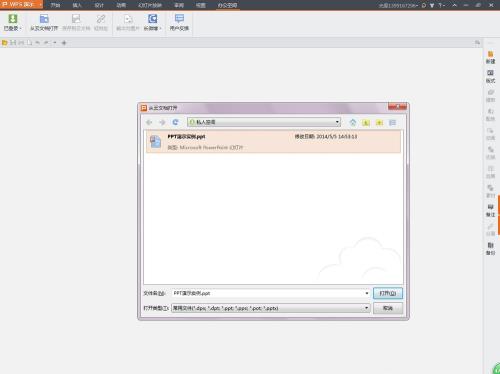500x374 pixels.
Task: Open the WPS application menu button
Action: tap(21, 4)
